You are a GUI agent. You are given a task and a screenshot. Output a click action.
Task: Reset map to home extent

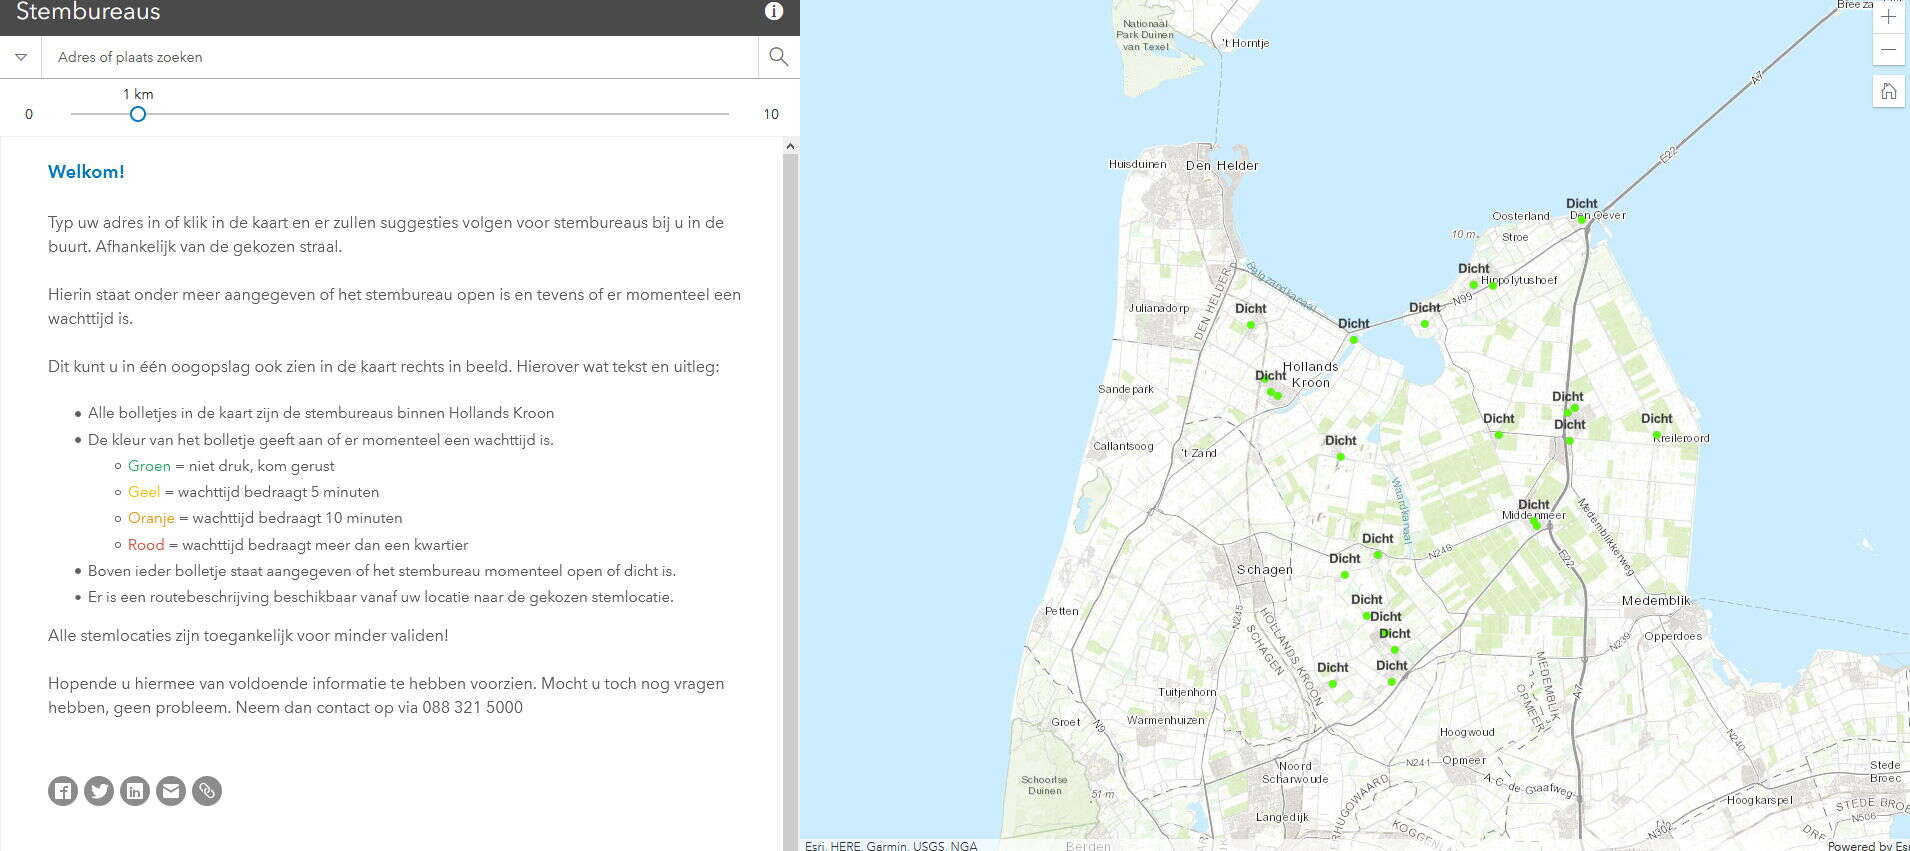pos(1888,92)
